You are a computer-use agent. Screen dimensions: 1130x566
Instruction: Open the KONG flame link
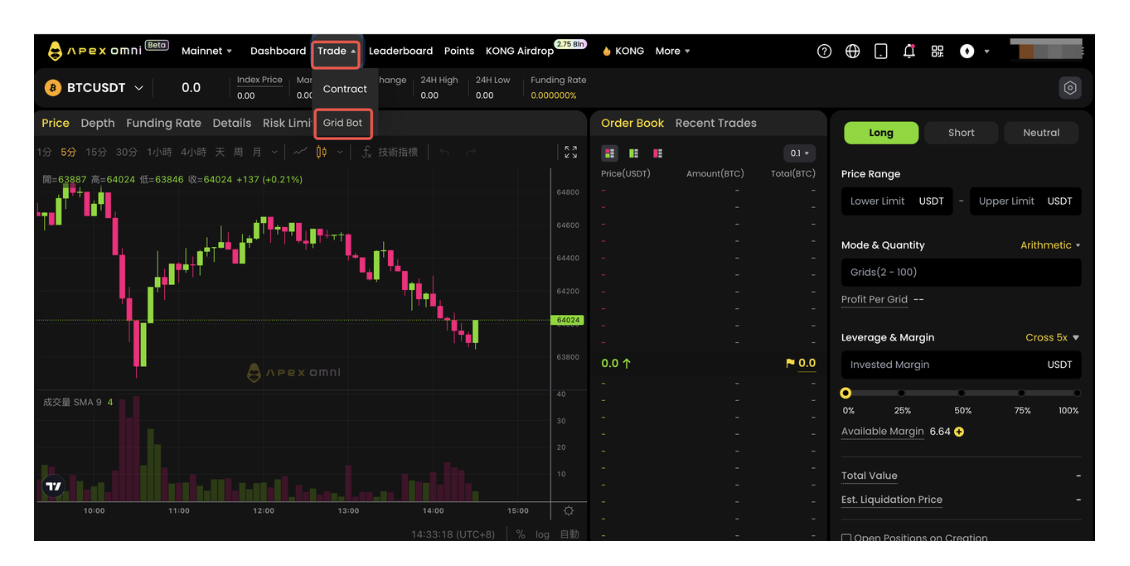click(623, 51)
